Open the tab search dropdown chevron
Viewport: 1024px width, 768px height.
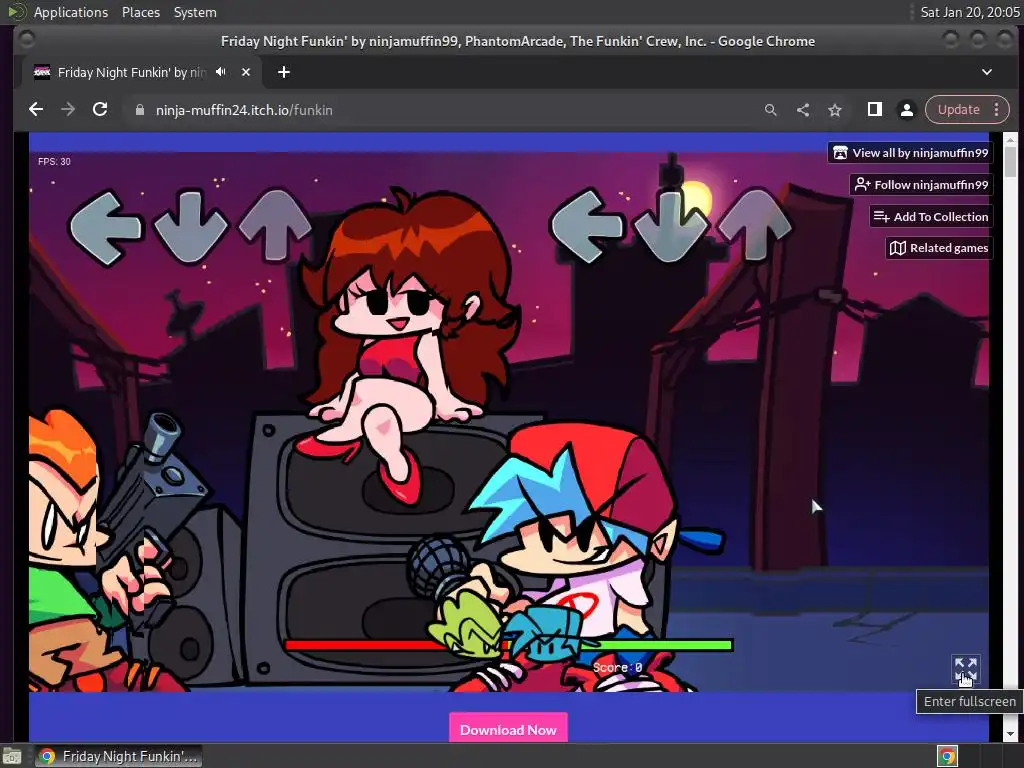pyautogui.click(x=987, y=72)
